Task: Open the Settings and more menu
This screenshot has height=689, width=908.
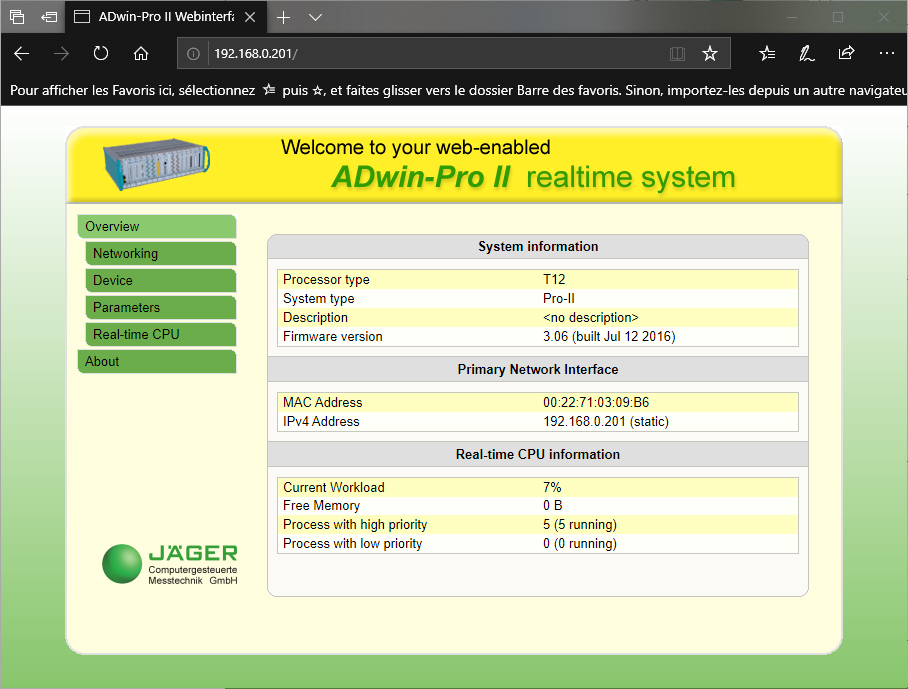Action: pos(887,53)
